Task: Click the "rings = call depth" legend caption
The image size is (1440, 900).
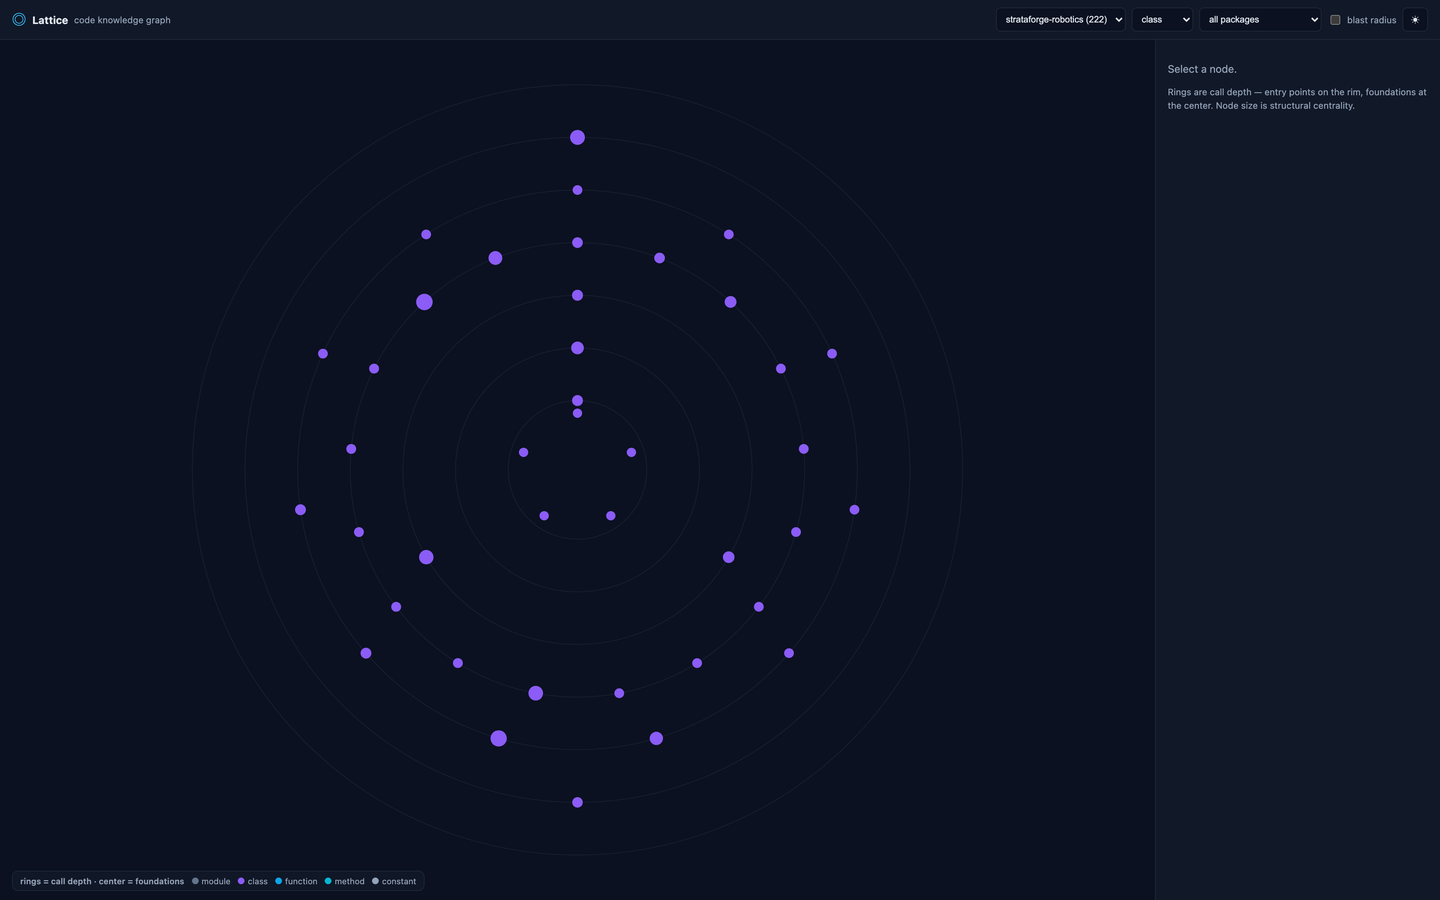Action: pyautogui.click(x=102, y=881)
